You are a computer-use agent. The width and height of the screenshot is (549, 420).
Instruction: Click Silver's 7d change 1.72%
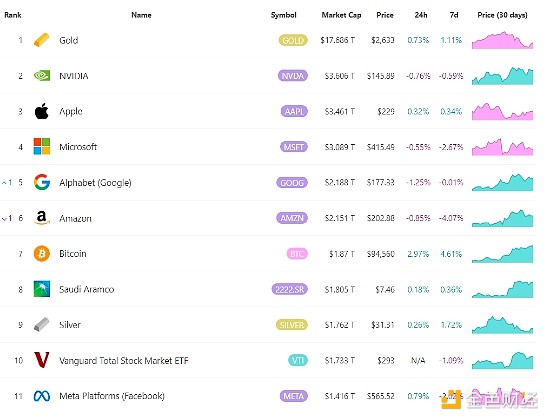(451, 325)
